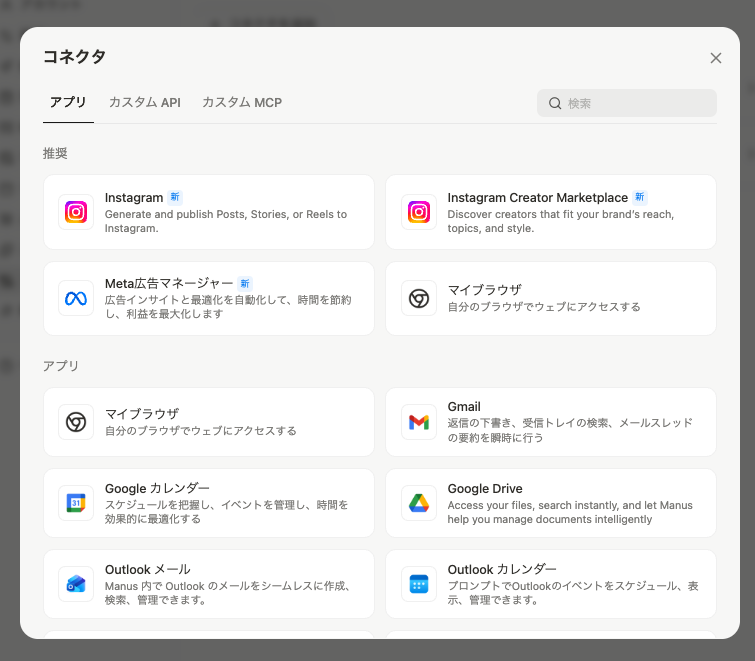Click the マイブラウザ Chrome icon under 推奨

(419, 298)
